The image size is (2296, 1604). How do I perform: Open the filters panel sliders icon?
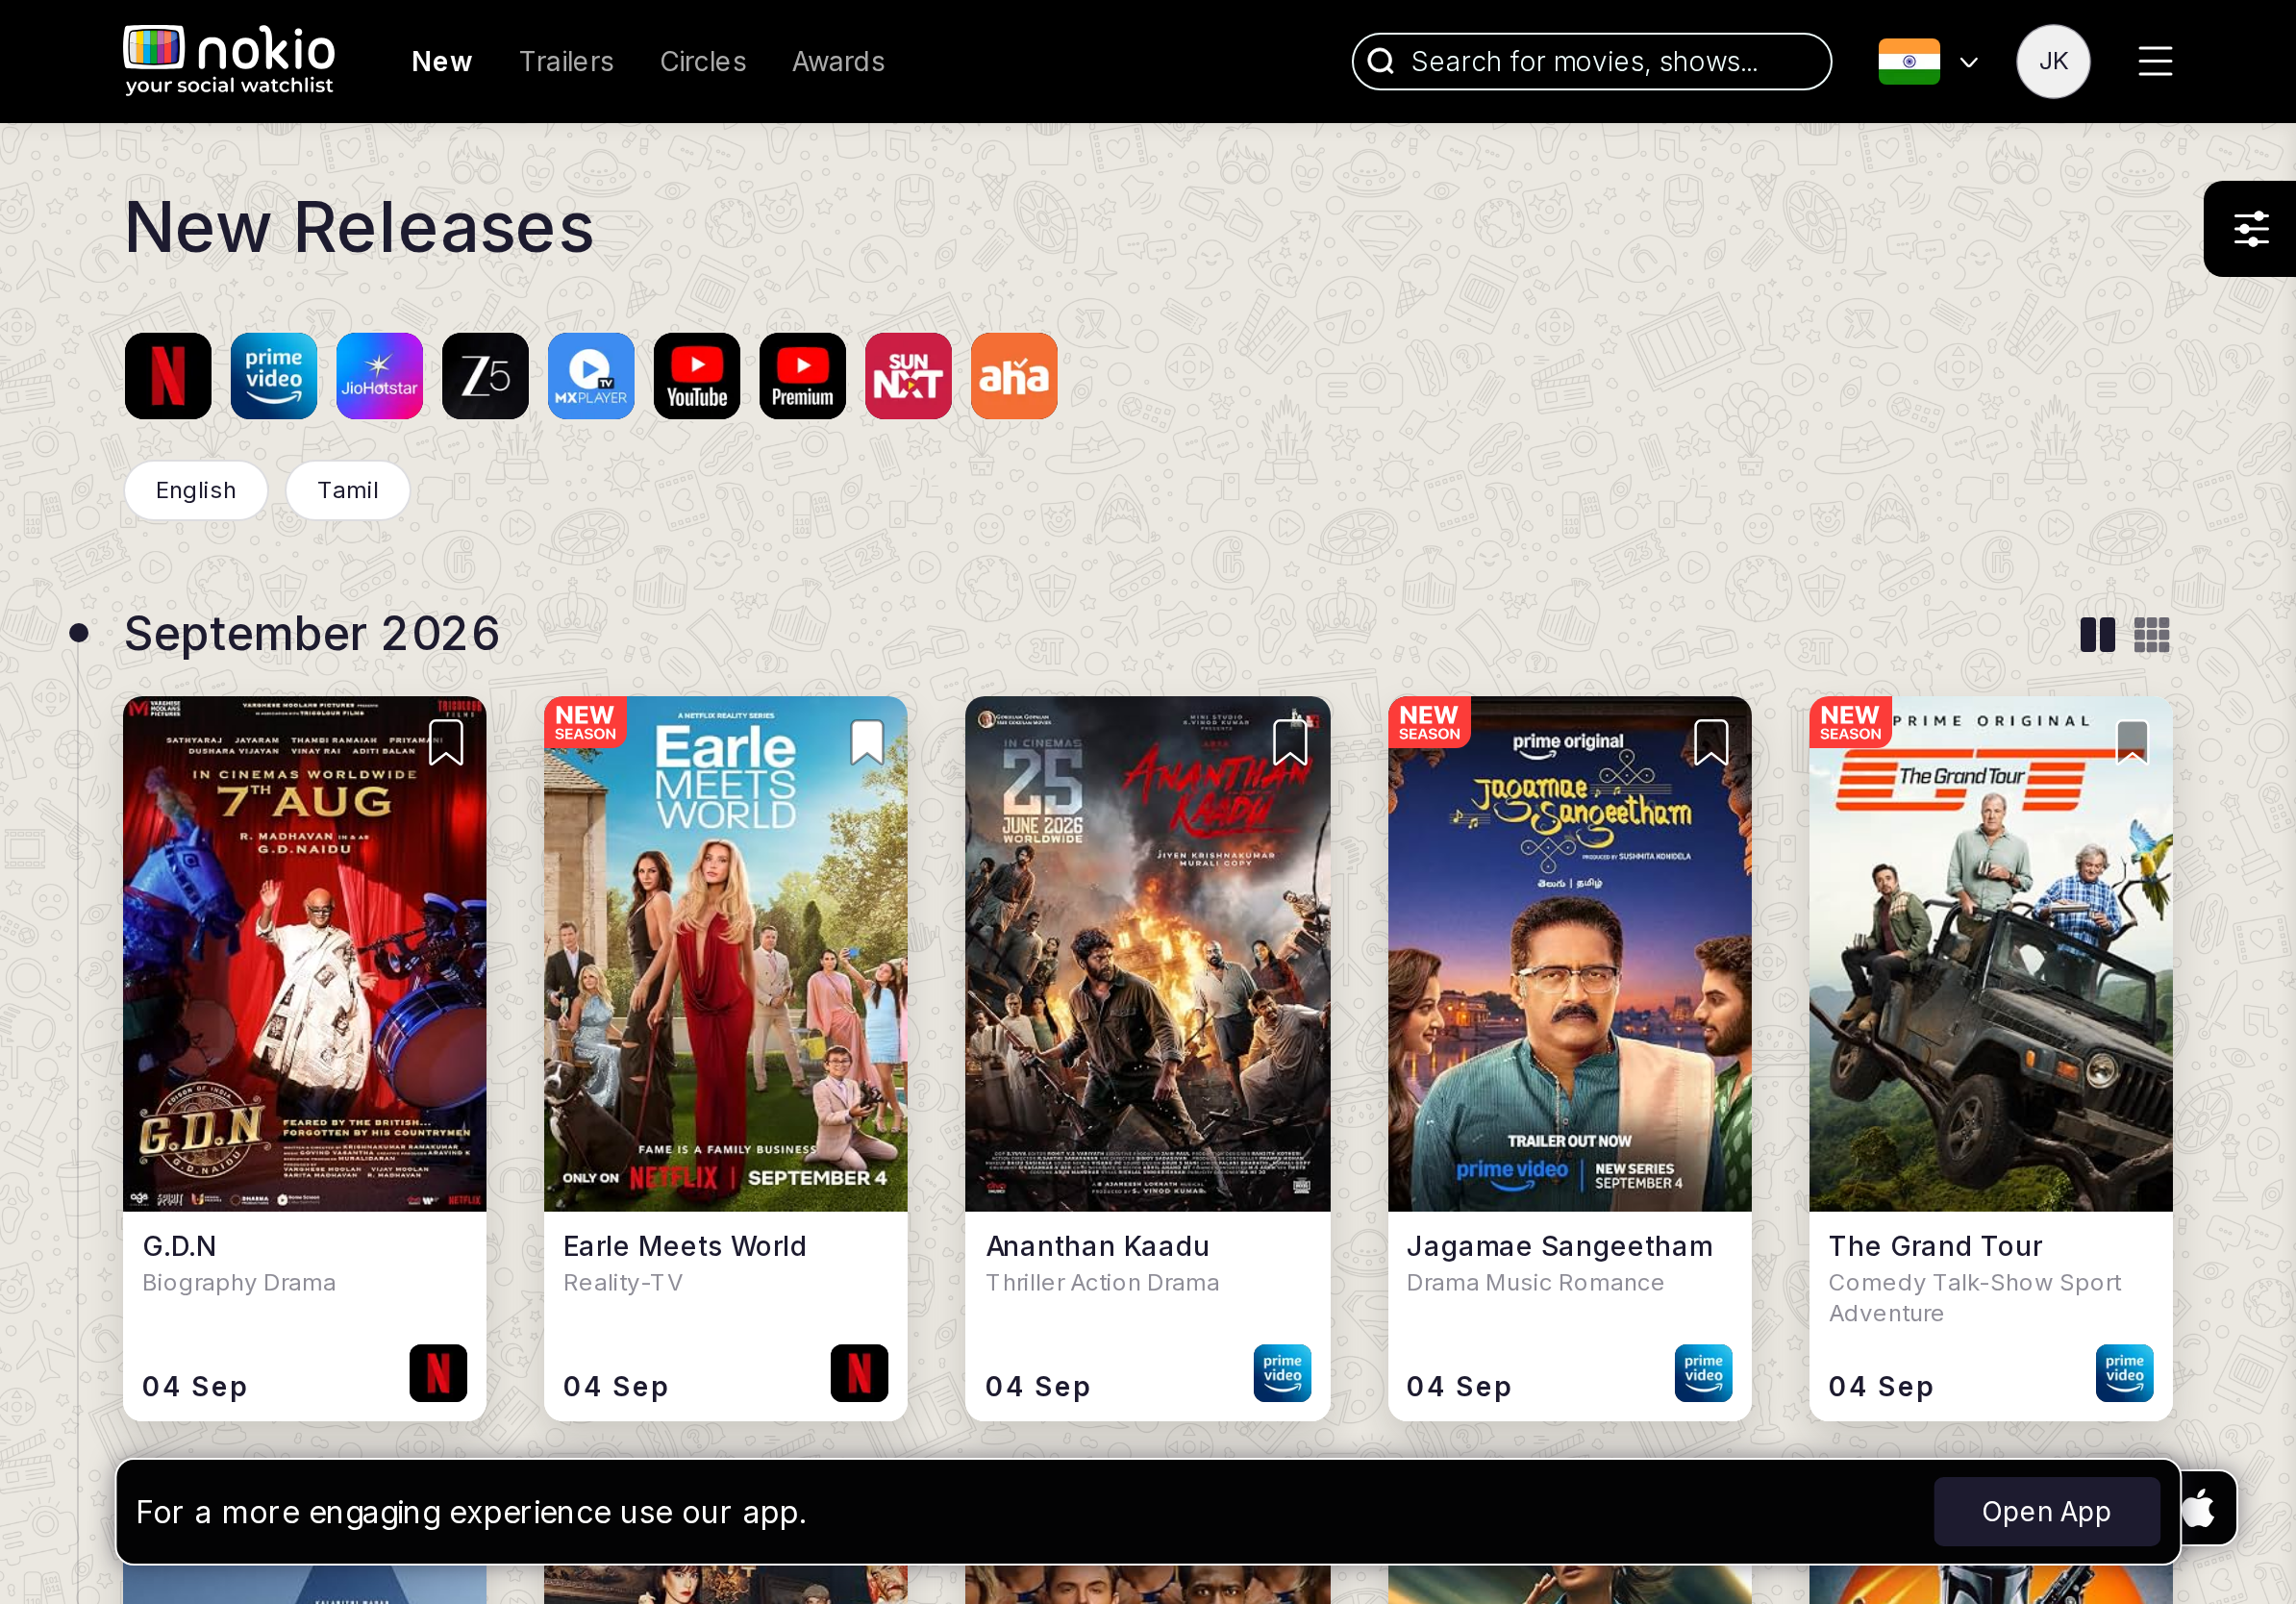[2251, 229]
